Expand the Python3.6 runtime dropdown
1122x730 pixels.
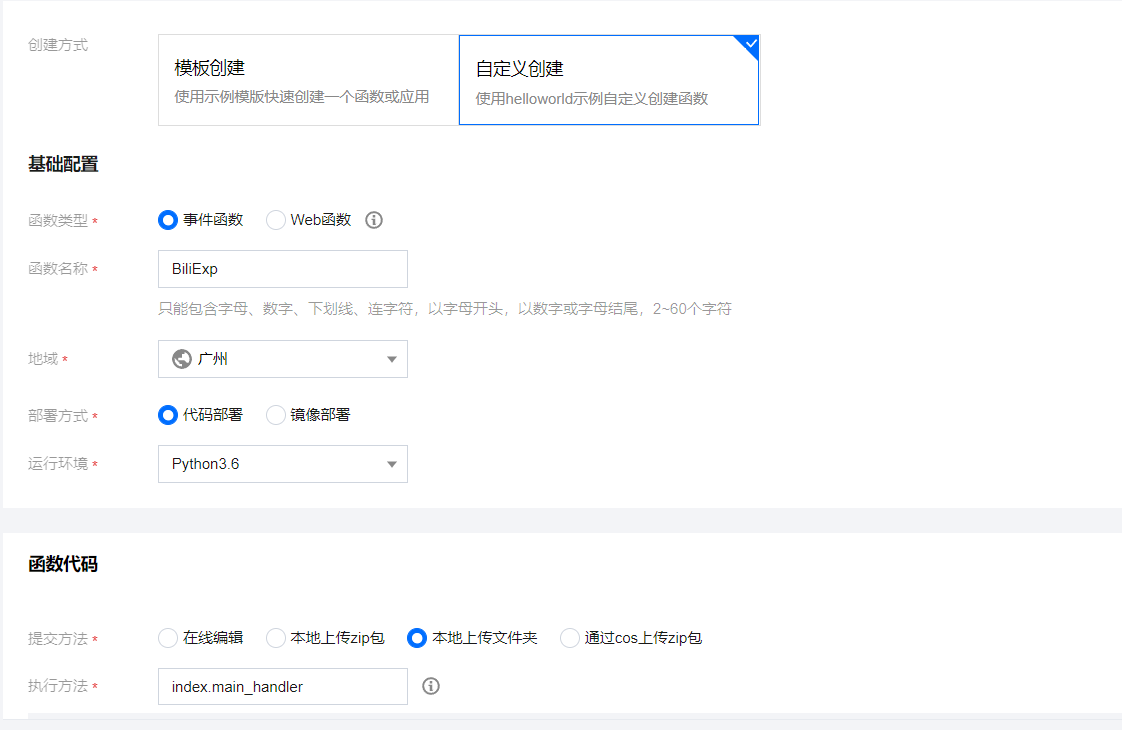[x=282, y=464]
